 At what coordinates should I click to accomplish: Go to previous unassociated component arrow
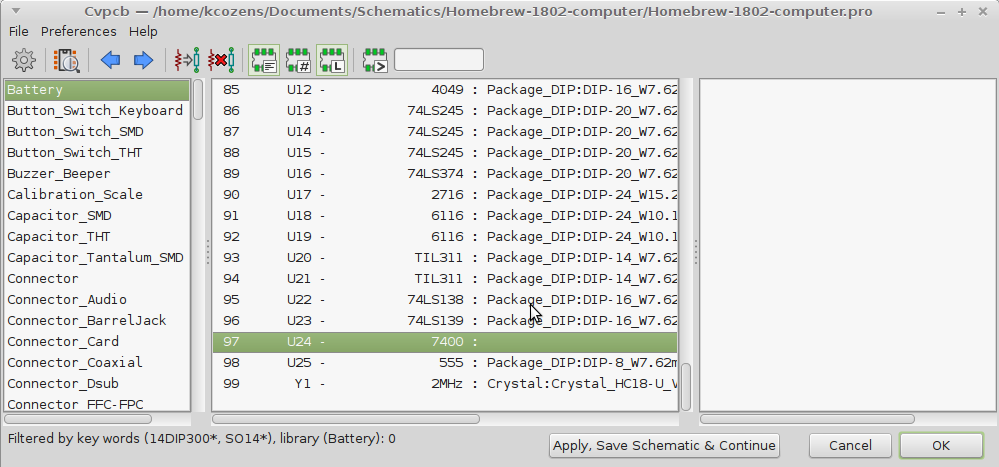click(111, 61)
